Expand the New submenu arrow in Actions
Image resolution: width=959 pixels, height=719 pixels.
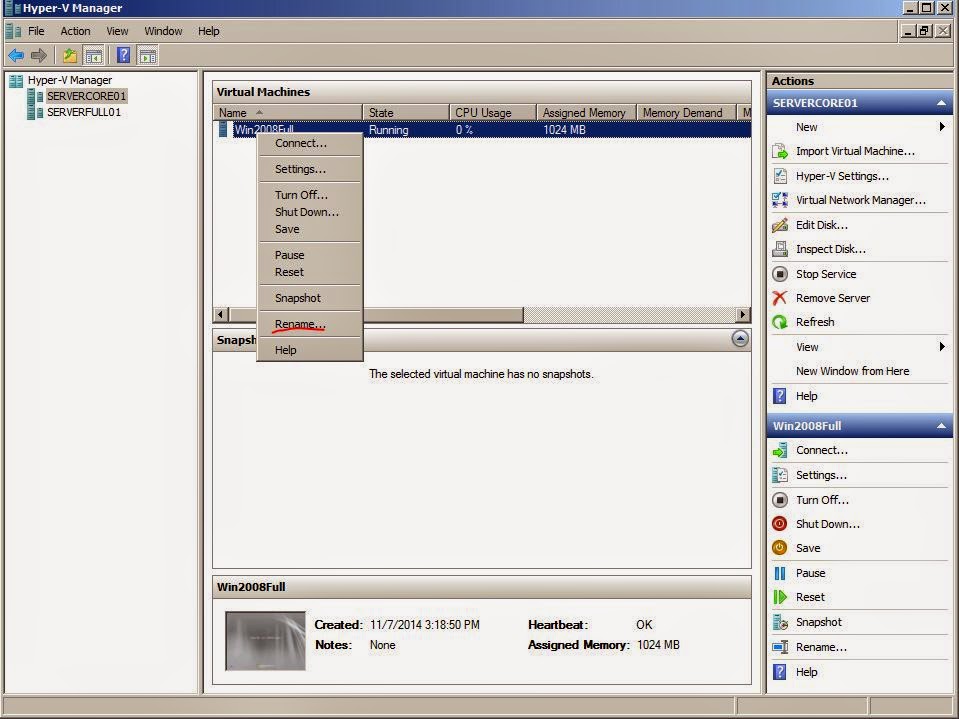pos(942,127)
